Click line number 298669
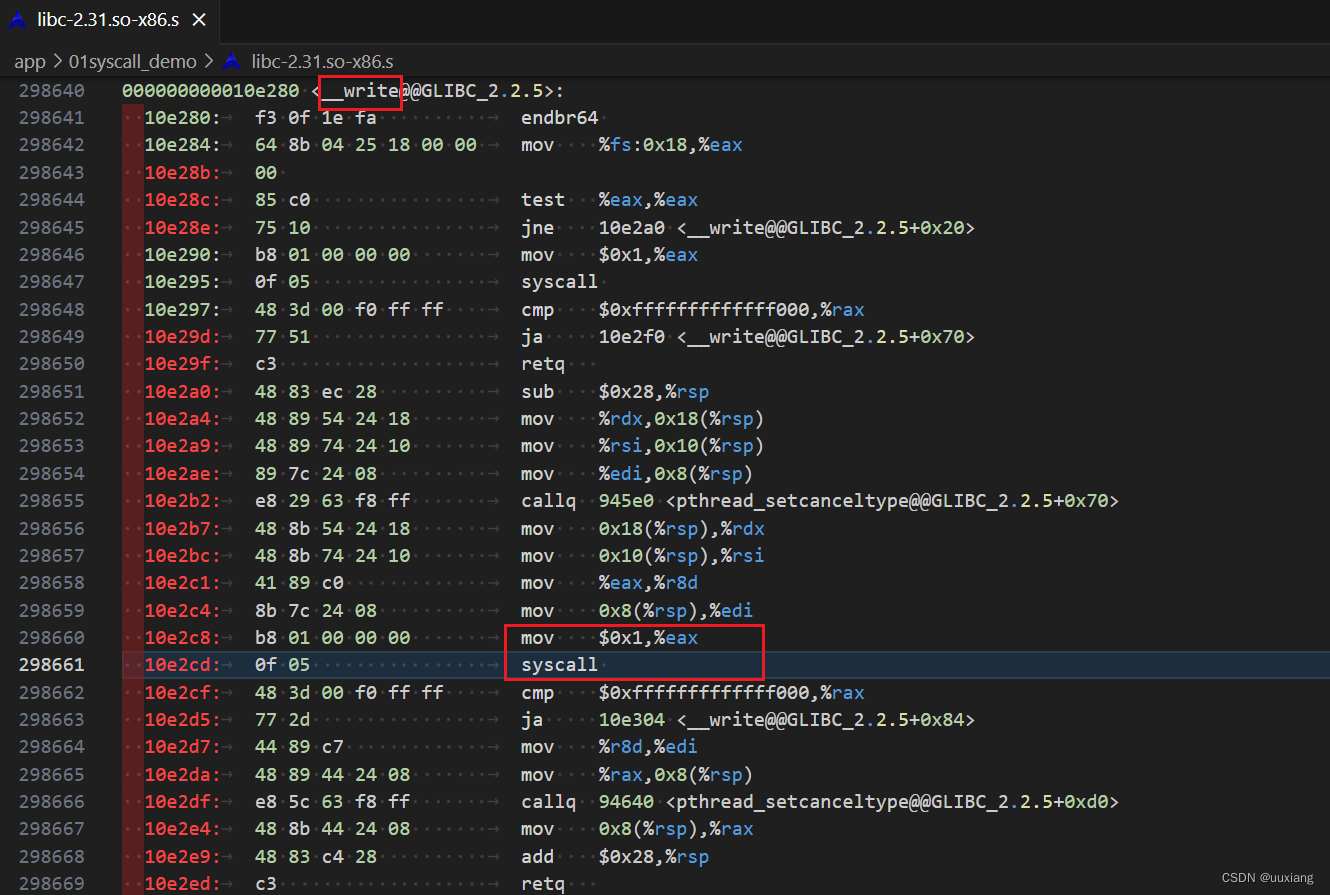Screen dimensions: 1330x895 point(52,884)
